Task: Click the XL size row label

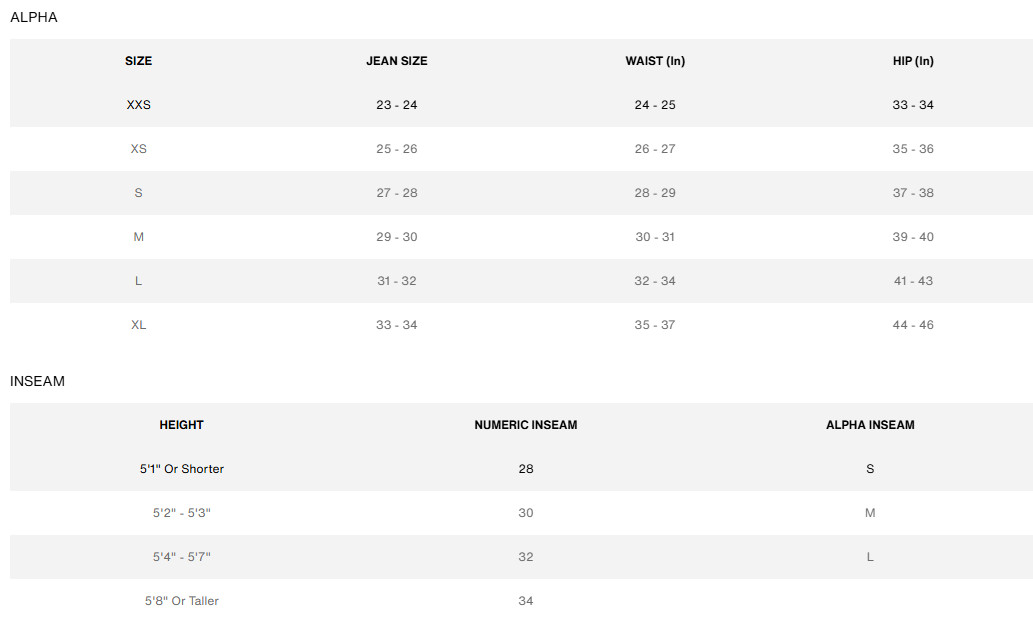Action: click(139, 325)
